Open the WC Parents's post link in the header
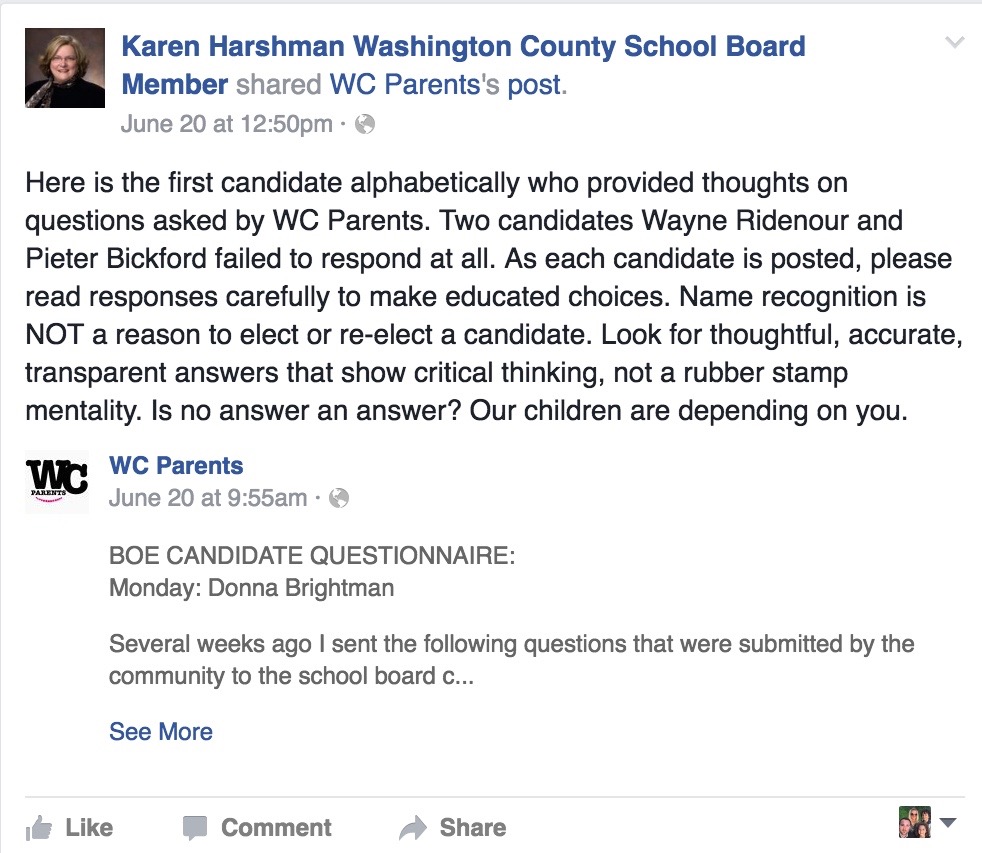 pos(448,85)
